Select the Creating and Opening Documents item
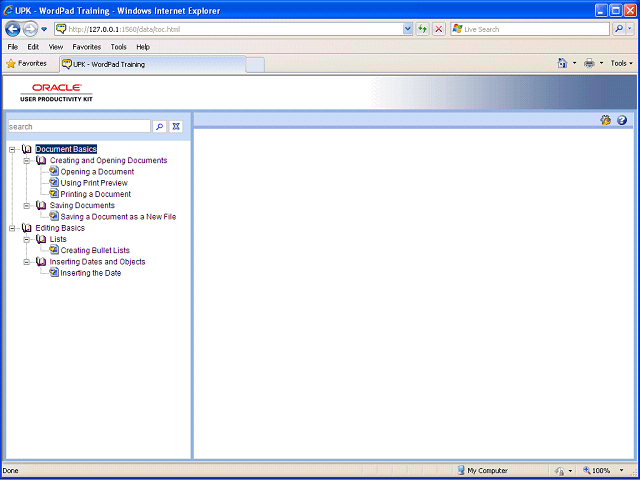Screen dimensions: 640x480 pyautogui.click(x=109, y=160)
